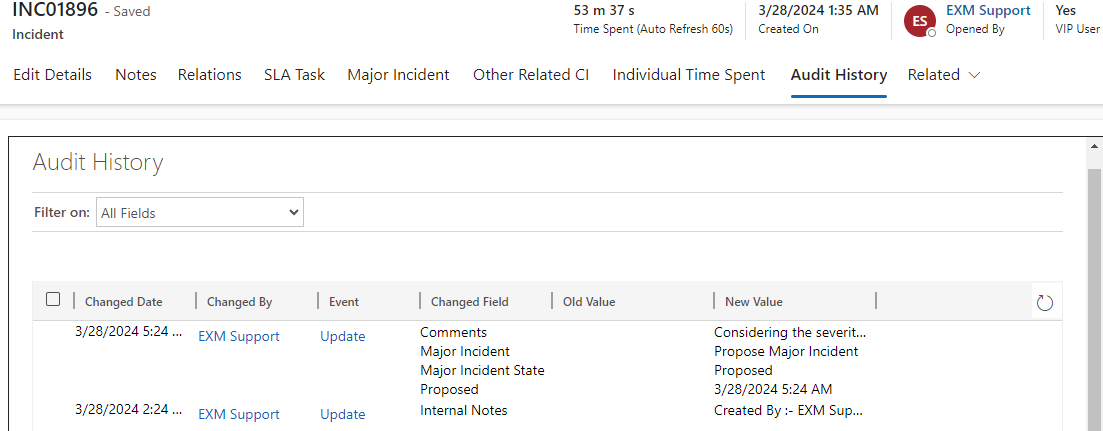Expand the Related tab chevron

(974, 75)
